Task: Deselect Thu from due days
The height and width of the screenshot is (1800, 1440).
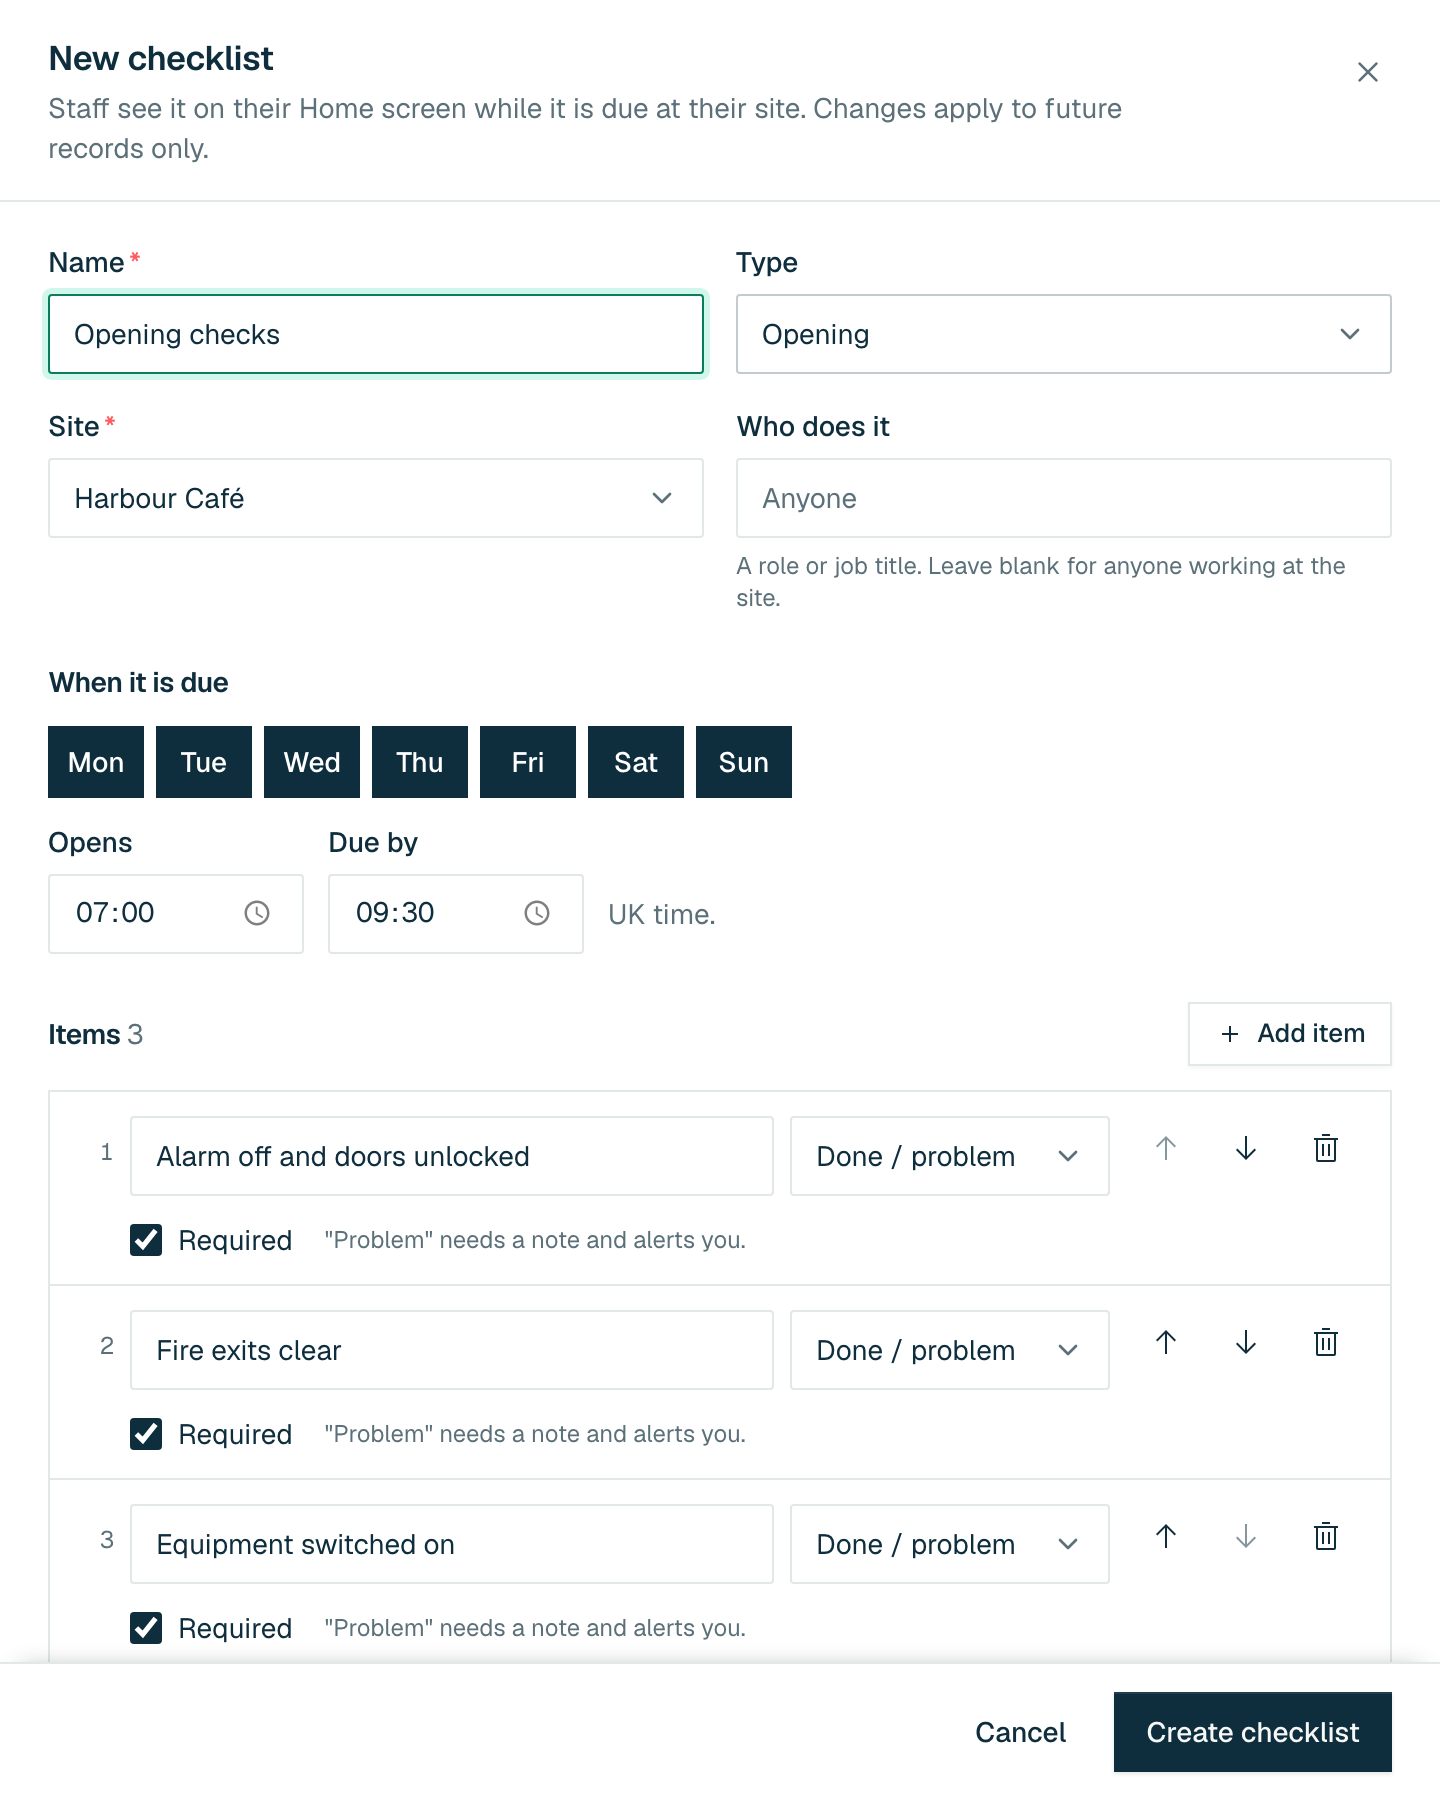Action: pos(420,762)
